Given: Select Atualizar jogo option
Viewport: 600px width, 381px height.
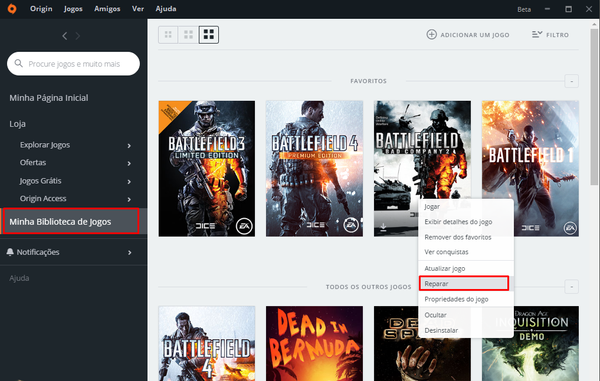Looking at the screenshot, I should click(x=466, y=269).
